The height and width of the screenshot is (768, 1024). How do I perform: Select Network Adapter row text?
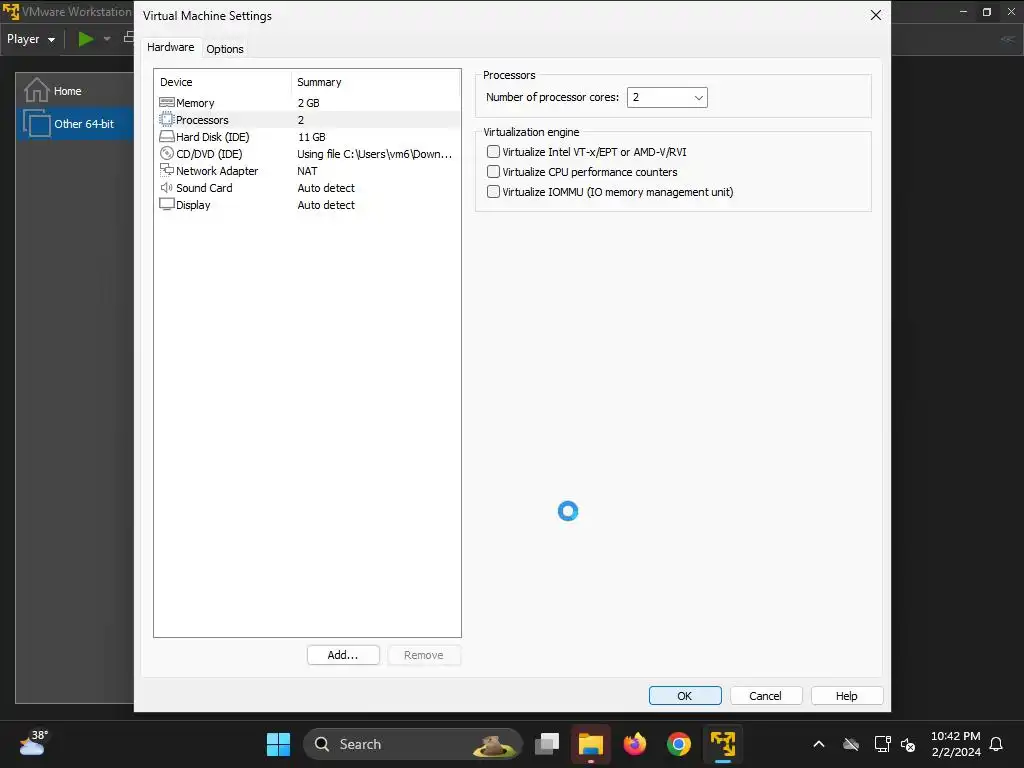217,171
